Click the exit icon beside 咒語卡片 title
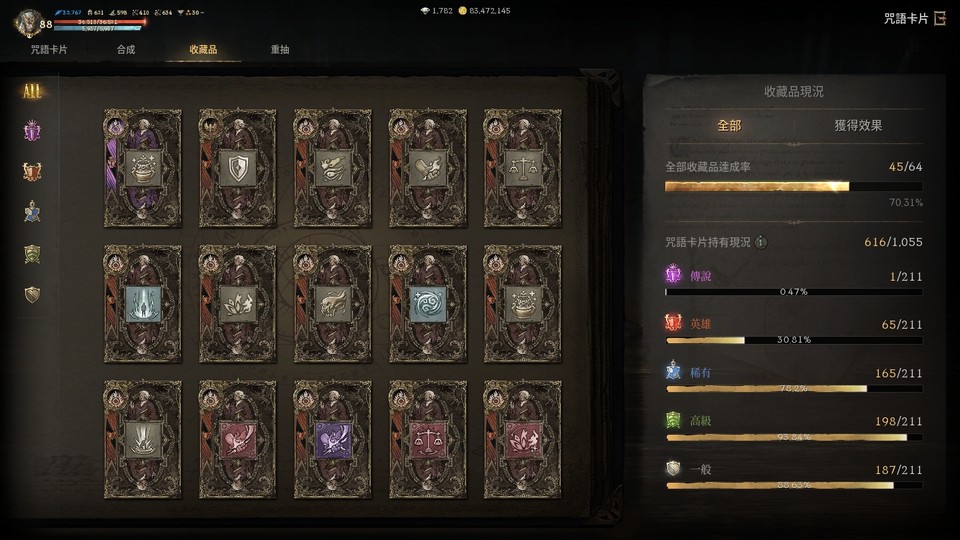 [940, 18]
